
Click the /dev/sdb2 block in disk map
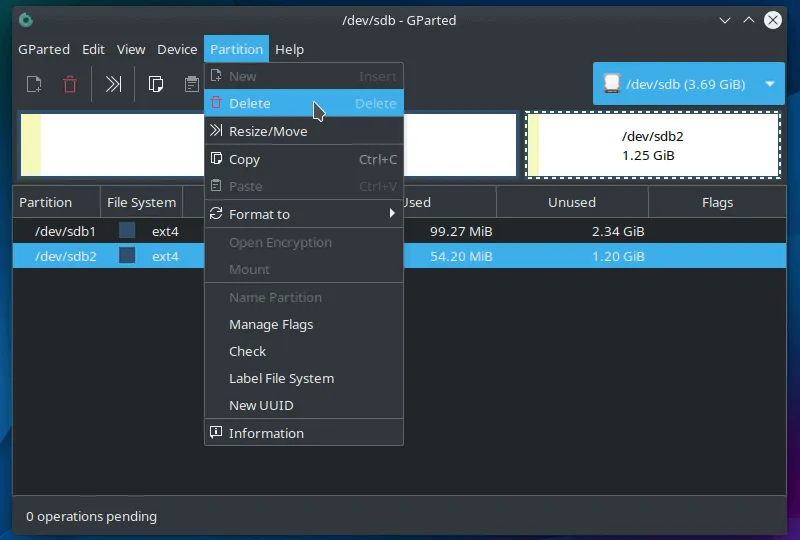pos(653,145)
